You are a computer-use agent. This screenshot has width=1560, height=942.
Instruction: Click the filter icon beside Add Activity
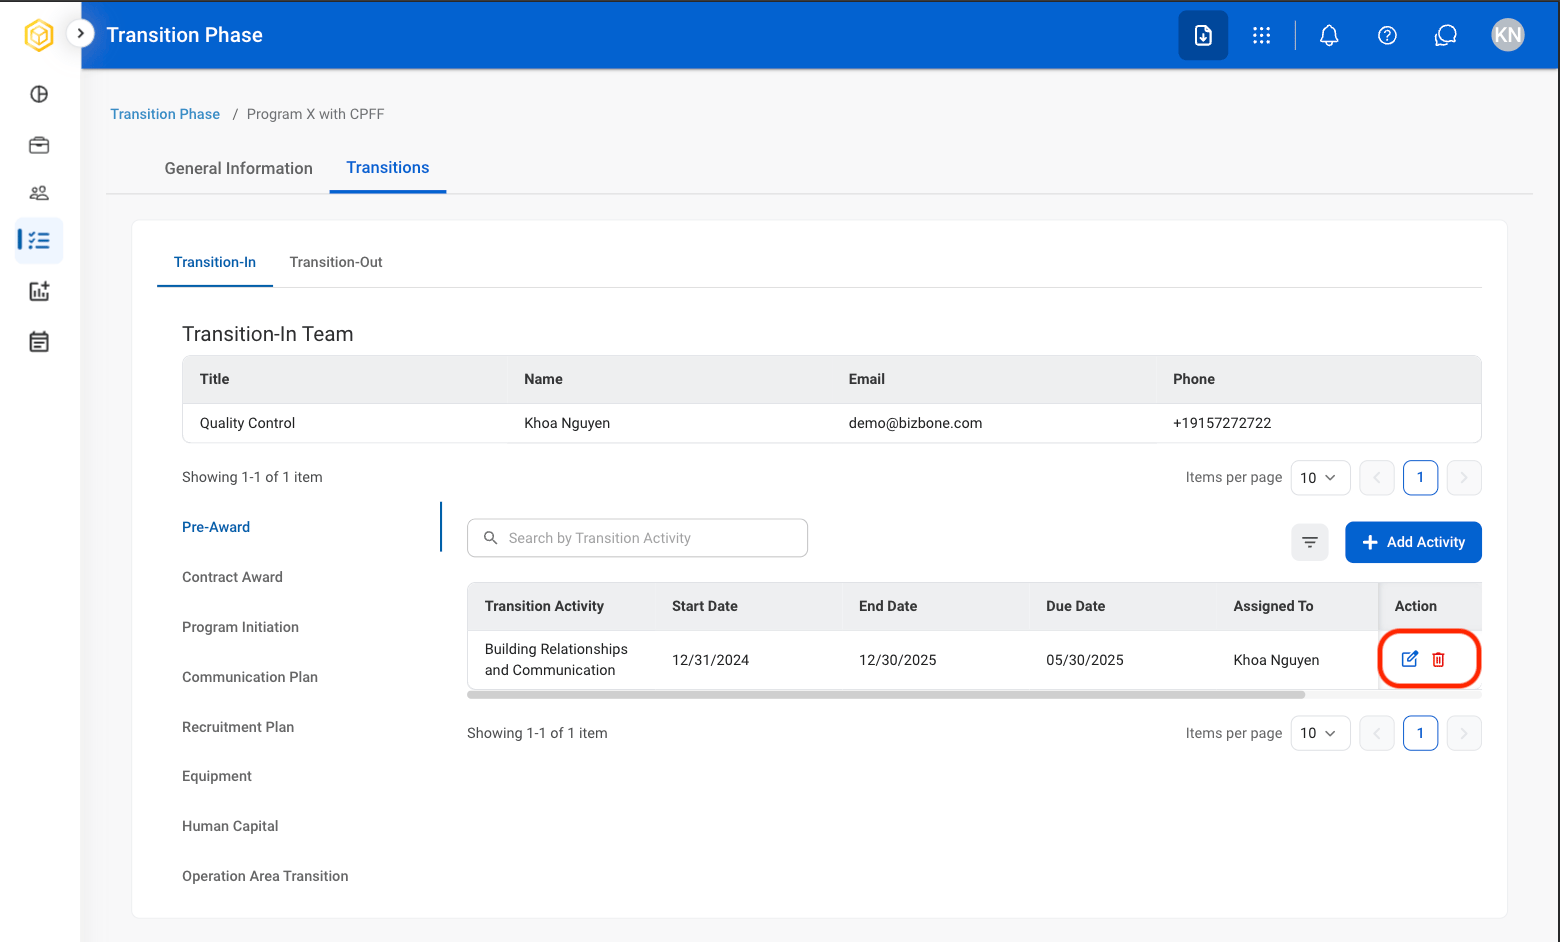[1310, 542]
